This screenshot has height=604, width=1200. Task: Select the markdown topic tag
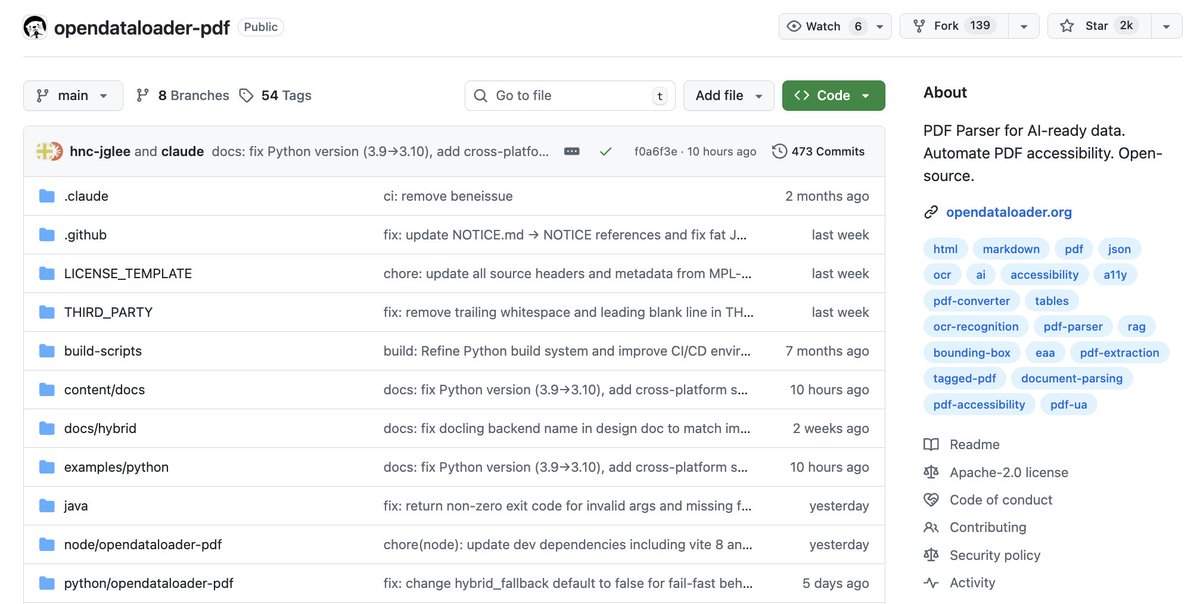(x=1011, y=249)
